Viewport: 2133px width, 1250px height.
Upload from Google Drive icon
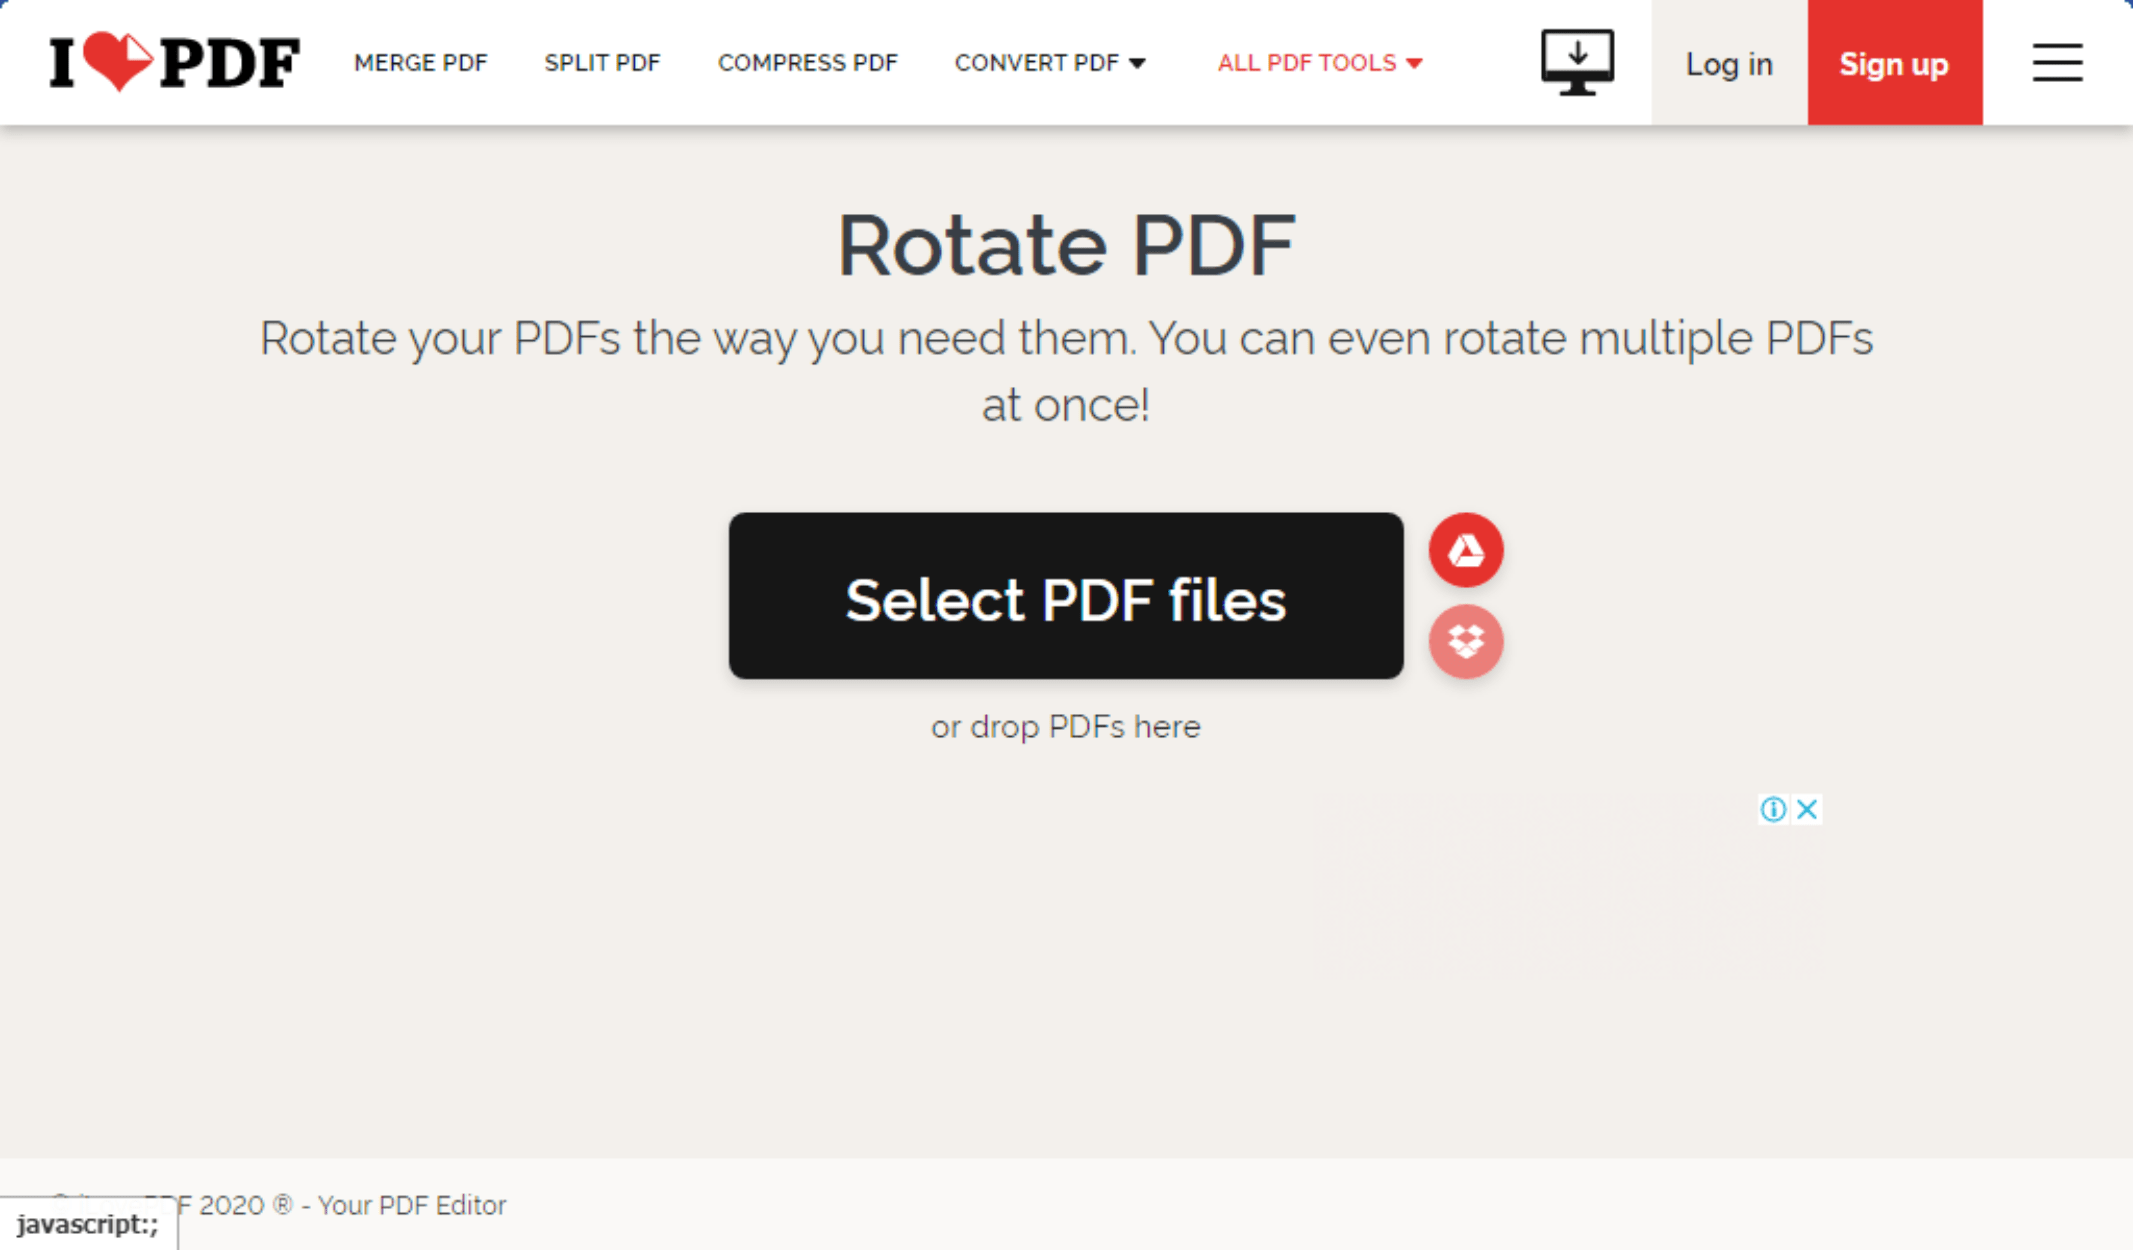click(1465, 550)
